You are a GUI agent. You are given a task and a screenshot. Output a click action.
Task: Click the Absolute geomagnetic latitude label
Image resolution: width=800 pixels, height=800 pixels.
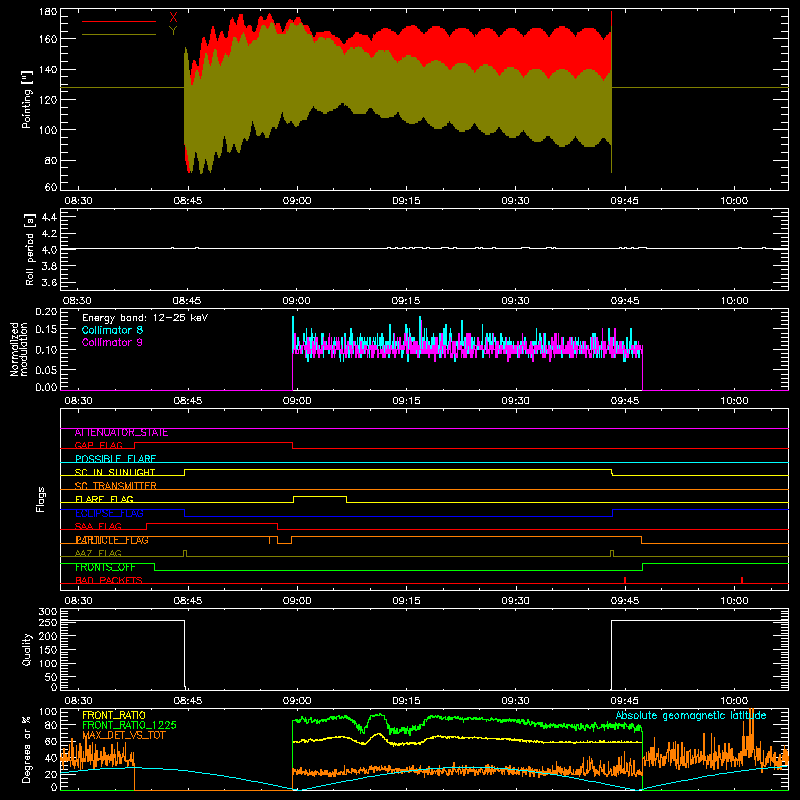click(x=691, y=715)
